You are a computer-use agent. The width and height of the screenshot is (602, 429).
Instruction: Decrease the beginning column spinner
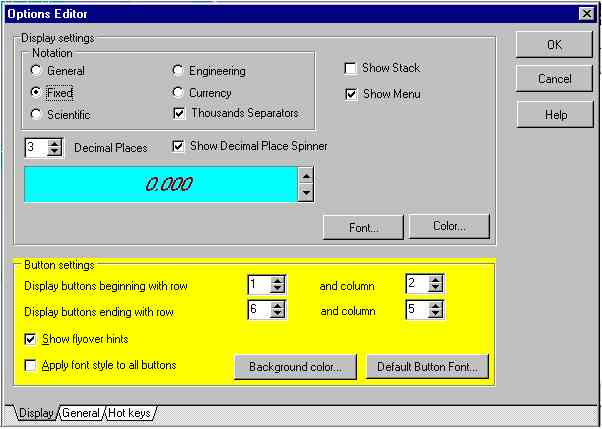tap(435, 288)
